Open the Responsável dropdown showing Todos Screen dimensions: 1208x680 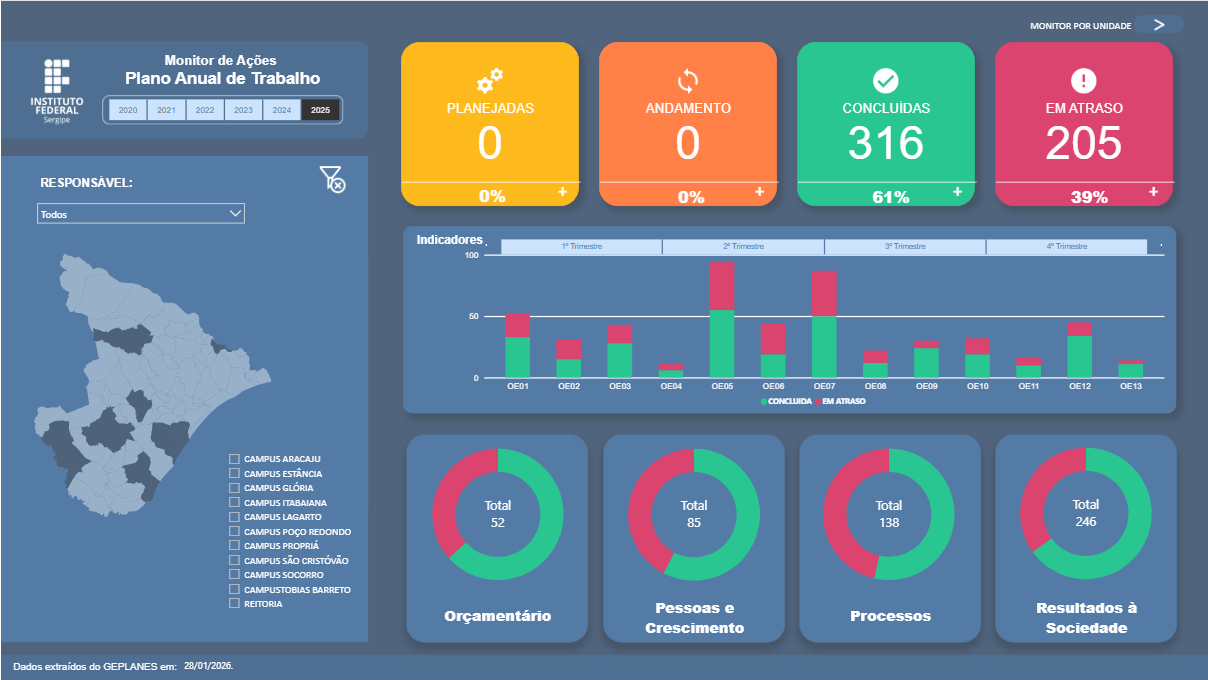tap(141, 214)
